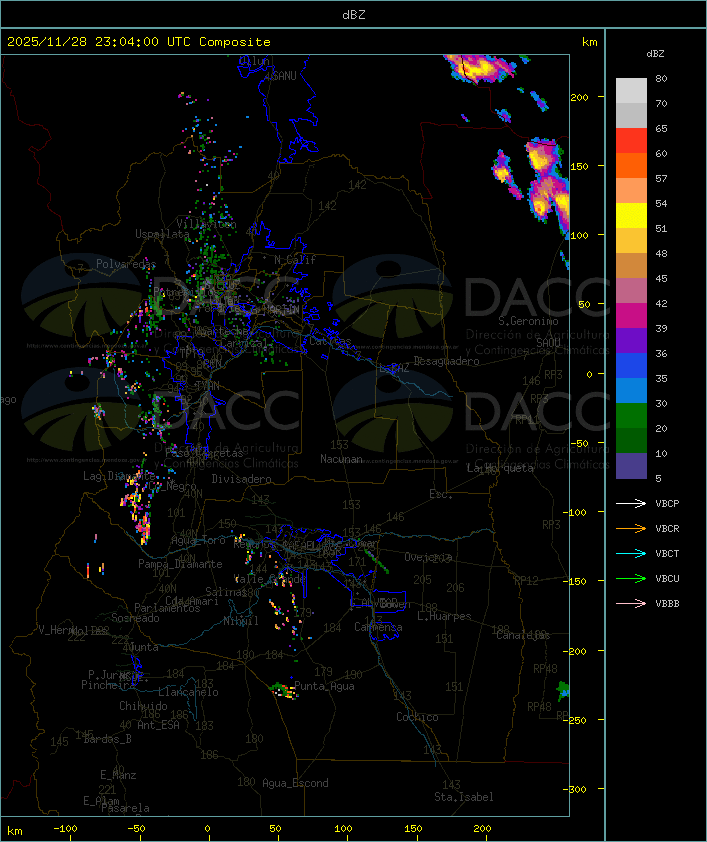The width and height of the screenshot is (707, 842).
Task: Select the magenta swatch in dBZ legend
Action: tap(631, 316)
